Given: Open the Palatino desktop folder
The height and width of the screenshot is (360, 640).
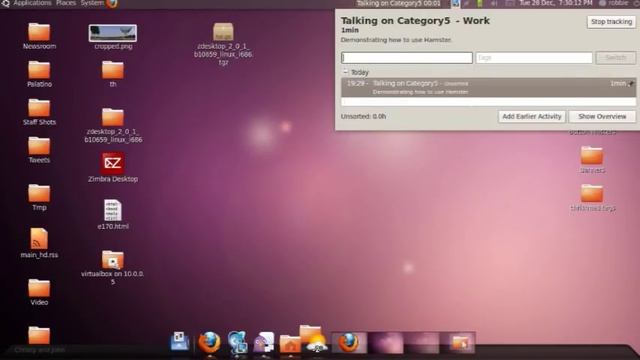Looking at the screenshot, I should point(39,70).
